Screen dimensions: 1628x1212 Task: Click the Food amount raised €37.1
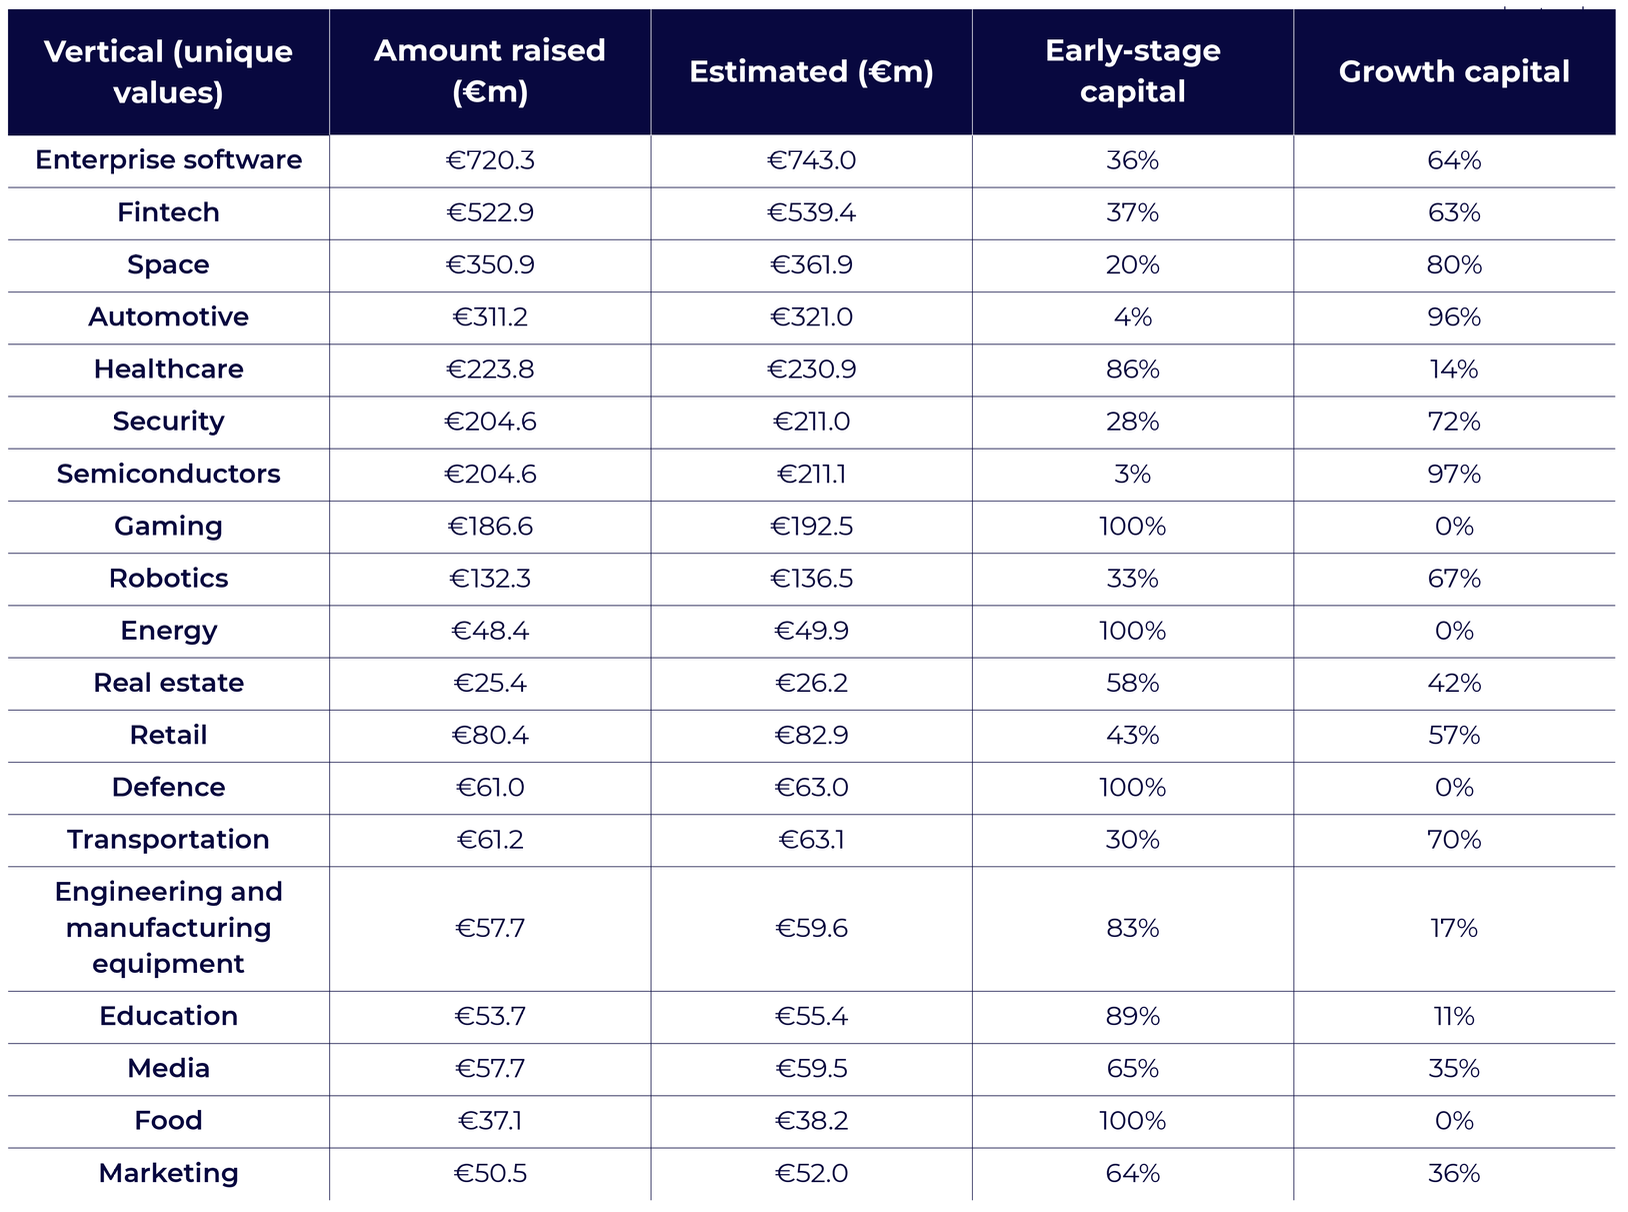490,1121
